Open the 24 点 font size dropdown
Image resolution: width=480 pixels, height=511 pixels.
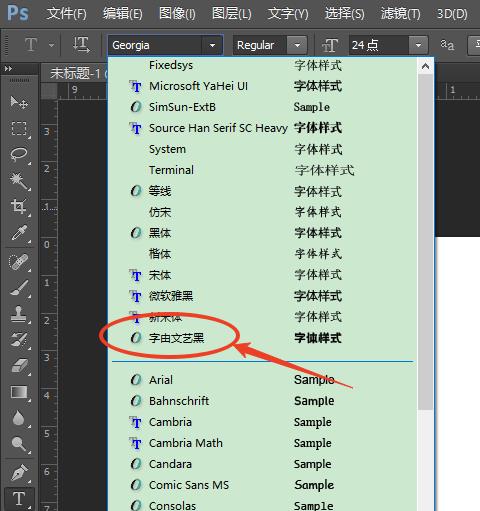[x=418, y=45]
